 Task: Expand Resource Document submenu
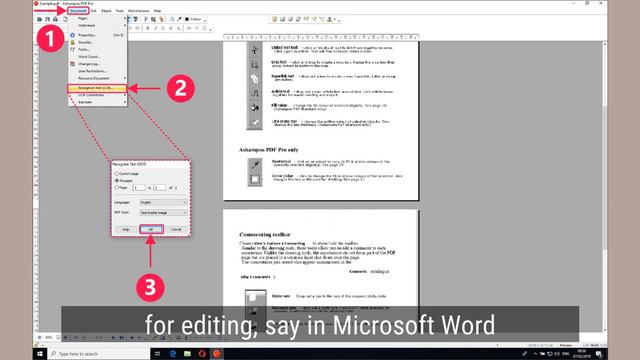click(x=97, y=78)
